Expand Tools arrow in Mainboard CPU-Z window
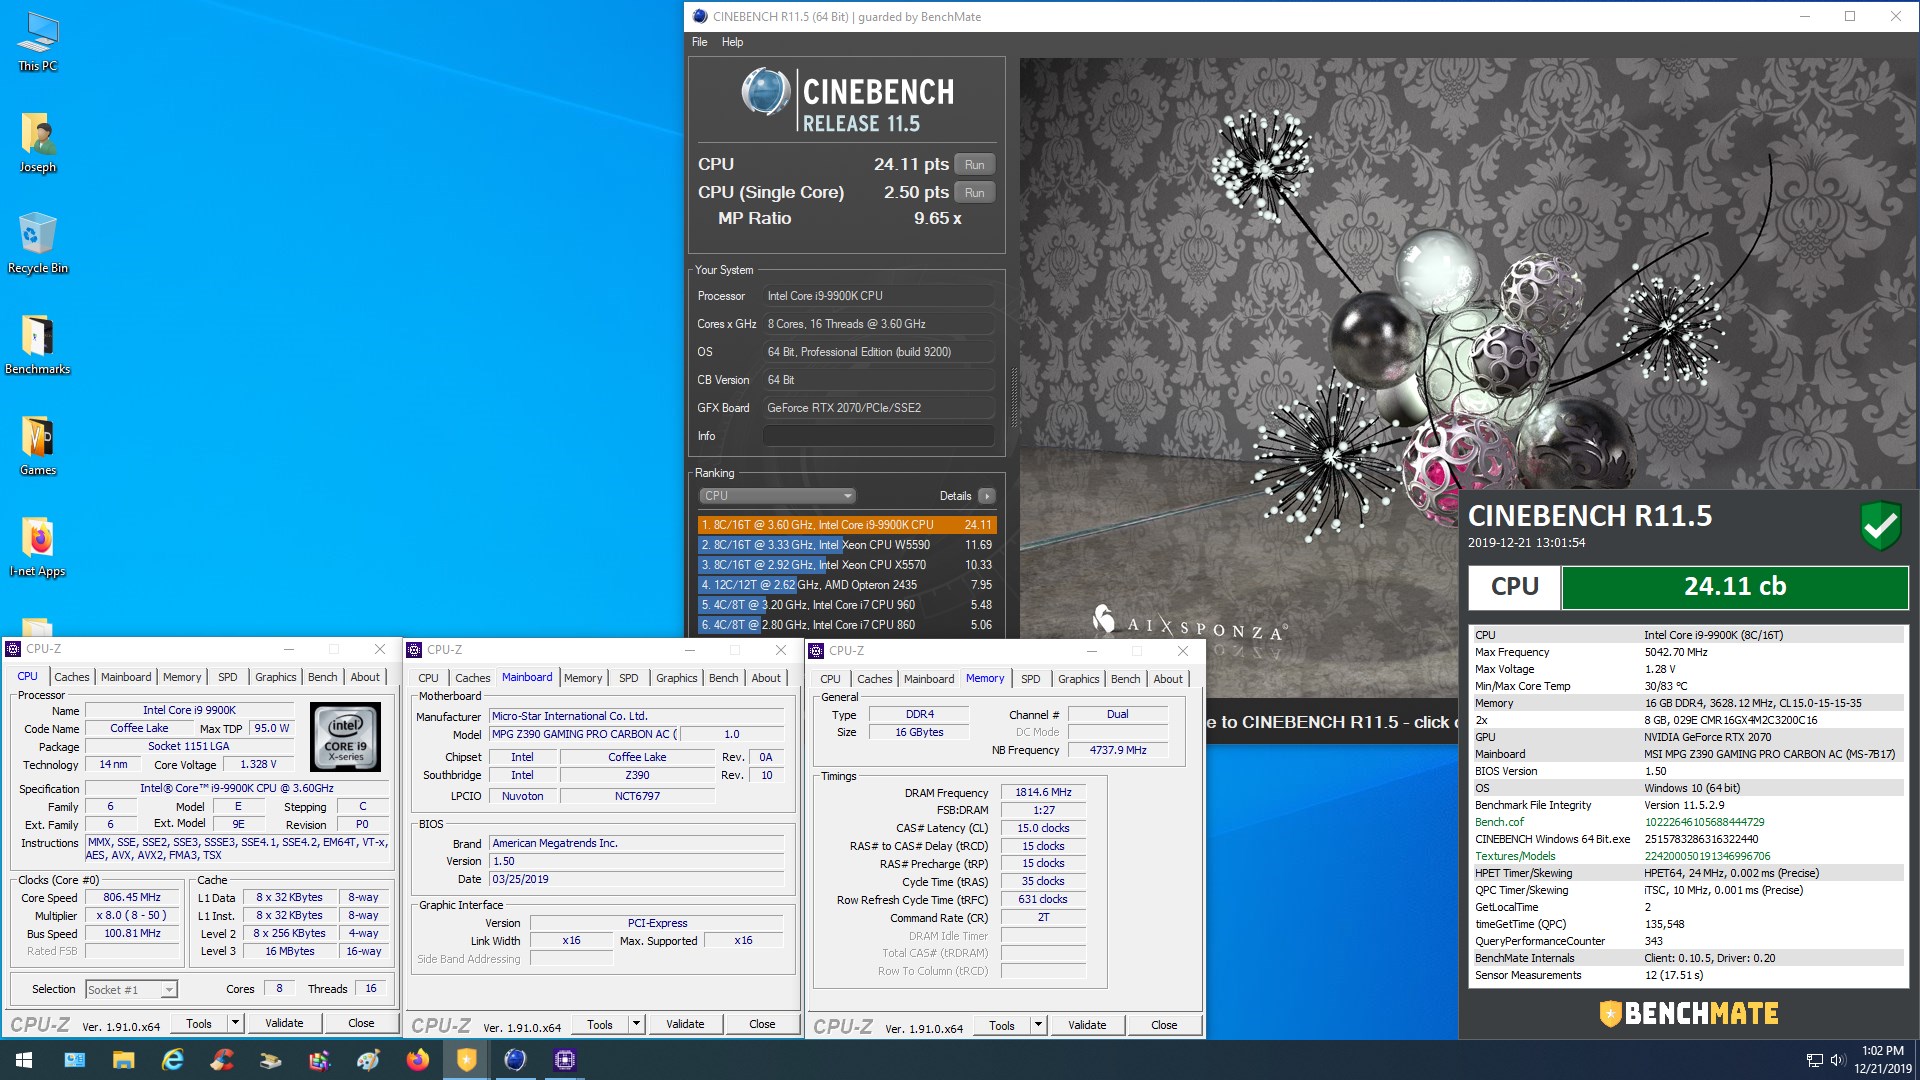 click(x=636, y=1024)
